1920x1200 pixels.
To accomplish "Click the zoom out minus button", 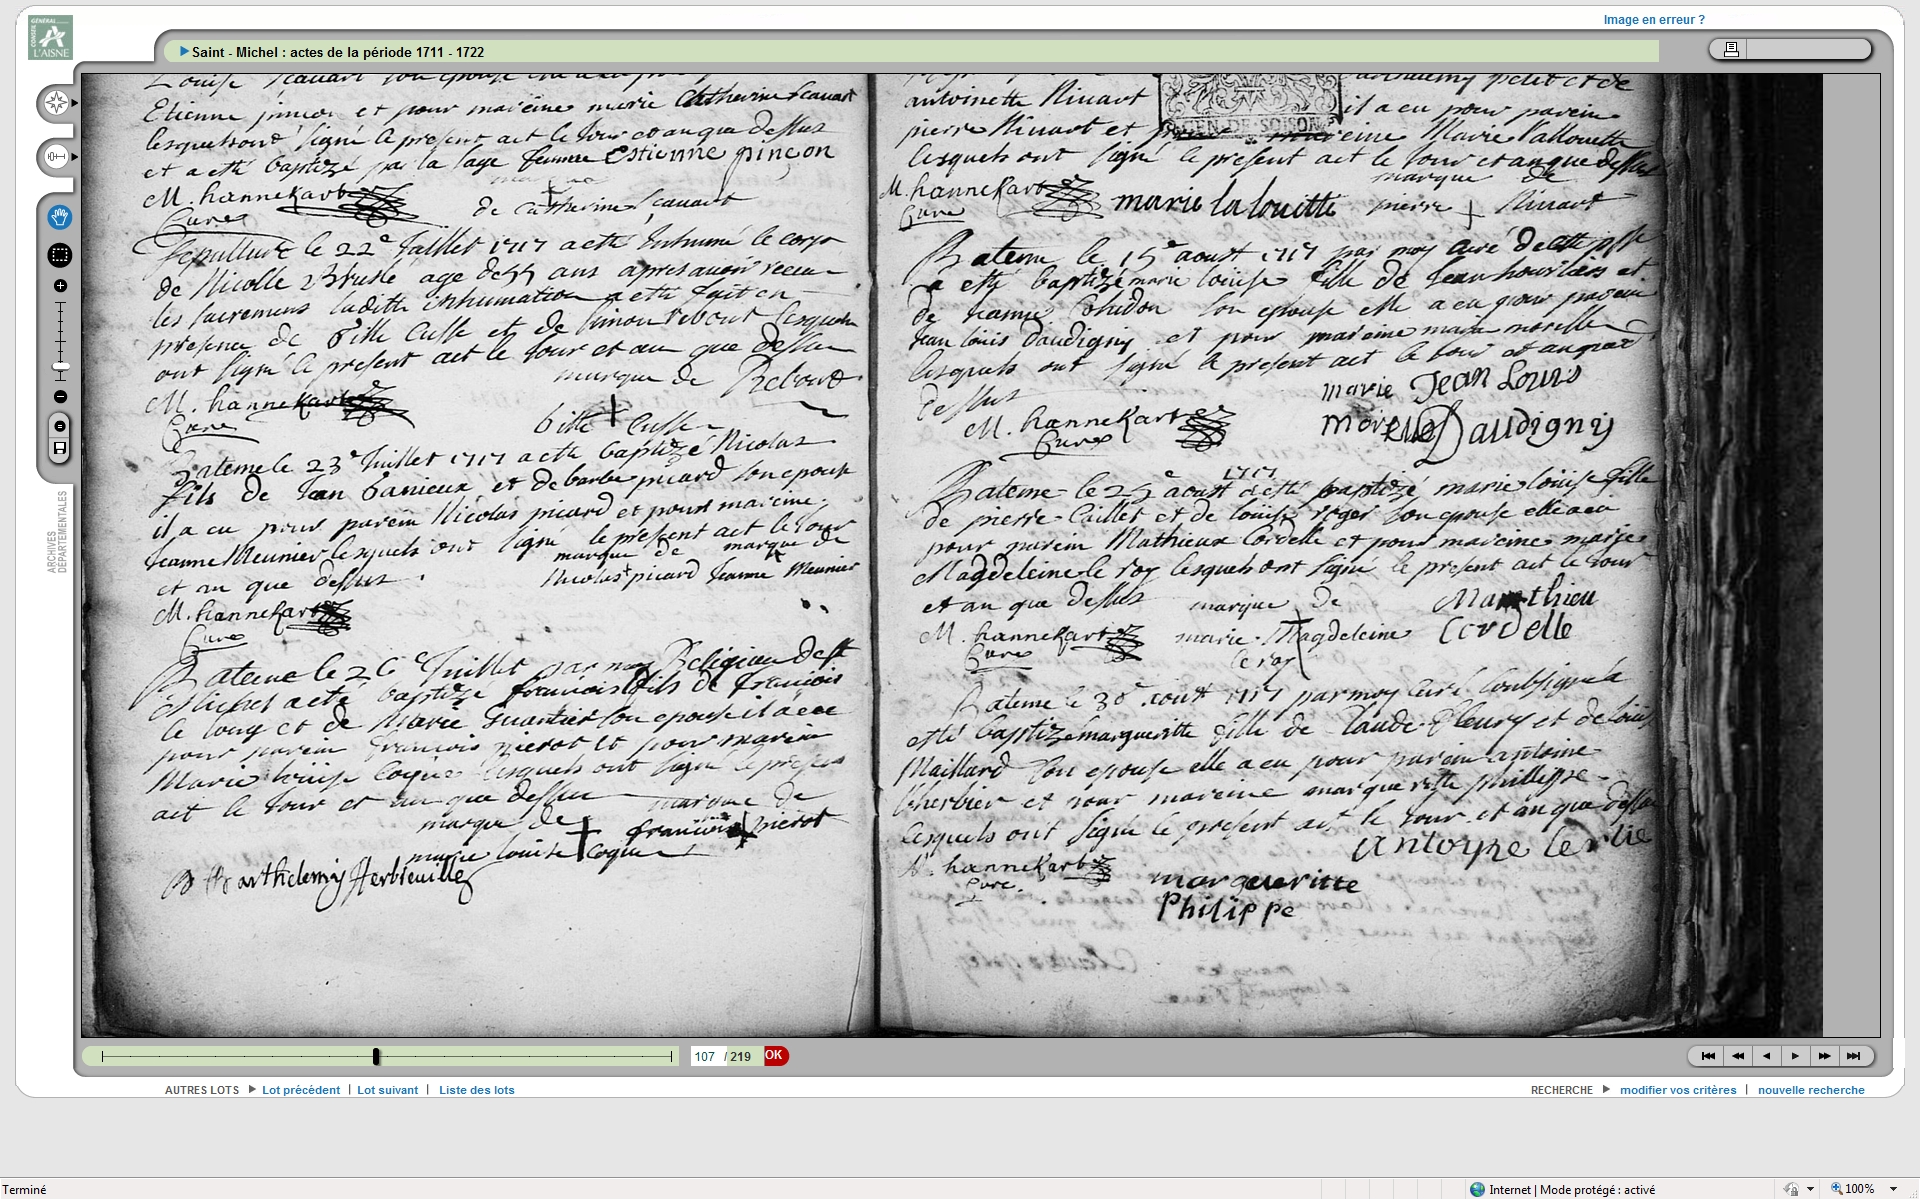I will point(60,397).
